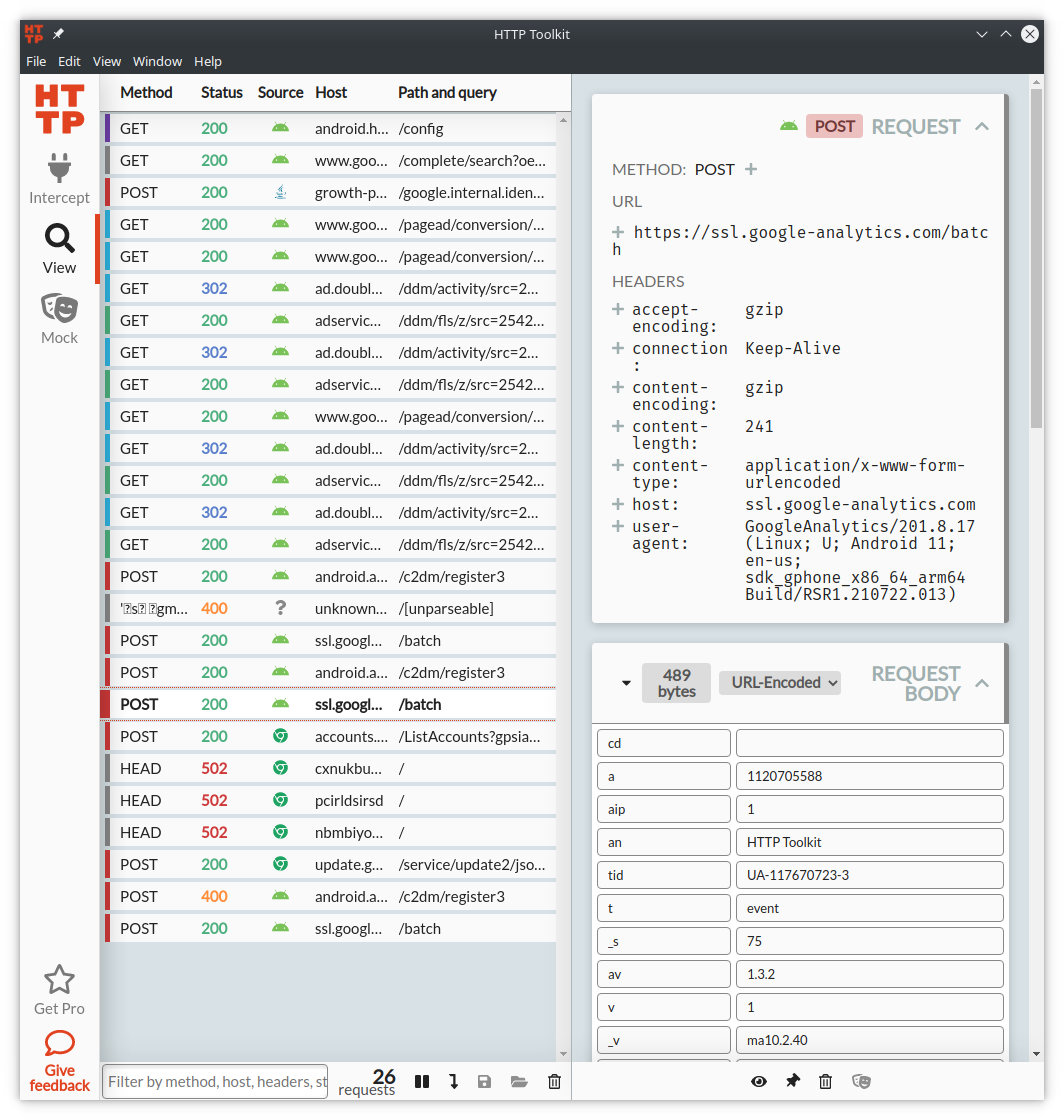
Task: Collapse the Request Body card chevron
Action: coord(982,683)
